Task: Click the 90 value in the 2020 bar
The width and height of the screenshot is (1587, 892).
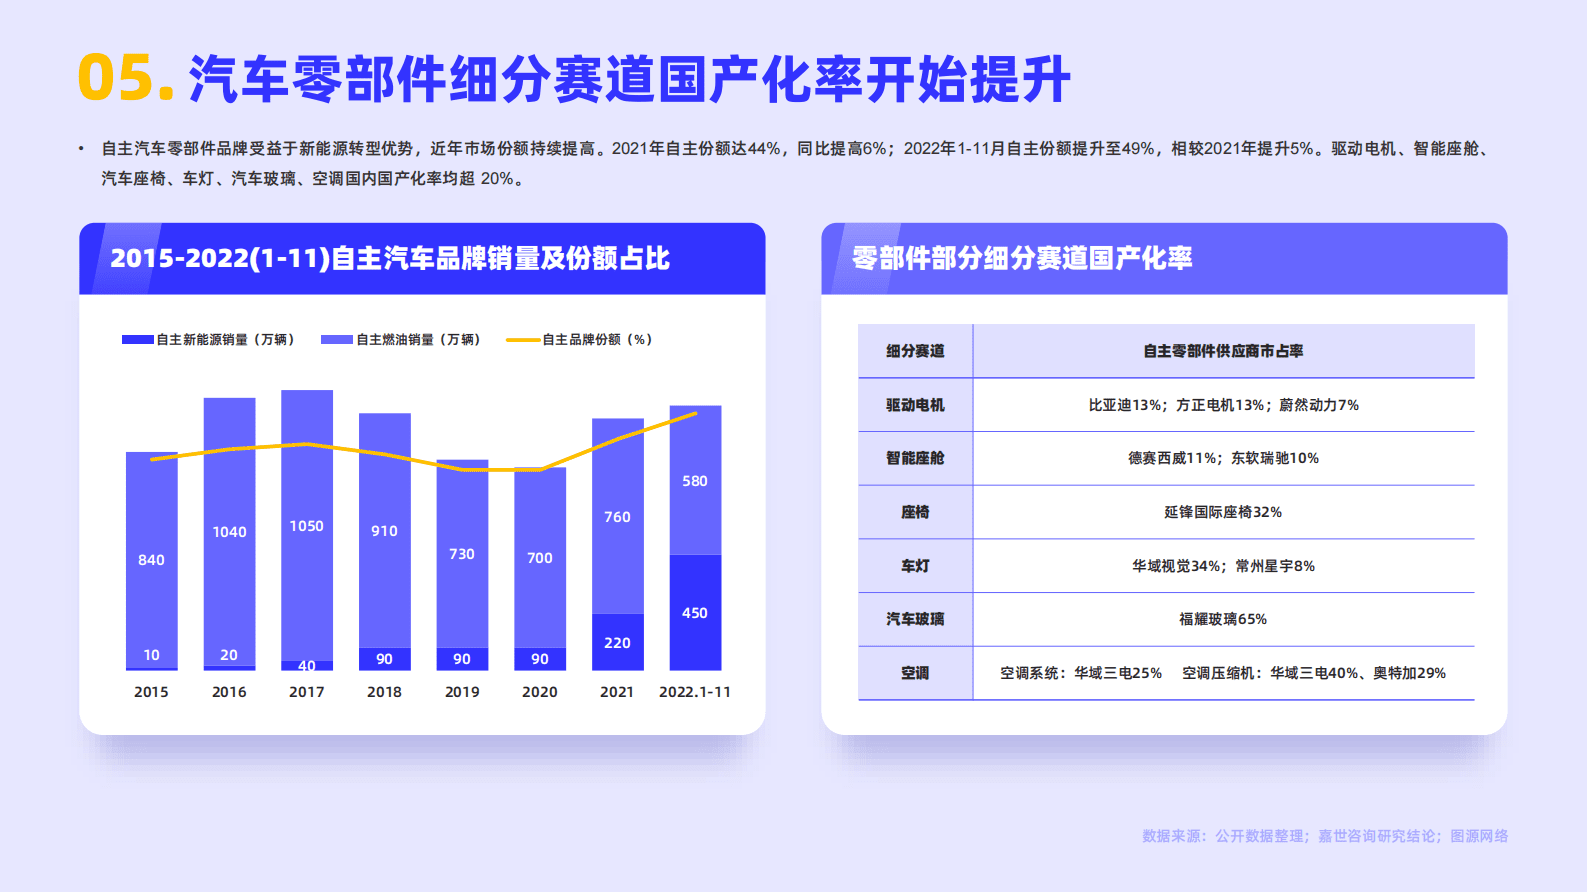Action: click(540, 659)
